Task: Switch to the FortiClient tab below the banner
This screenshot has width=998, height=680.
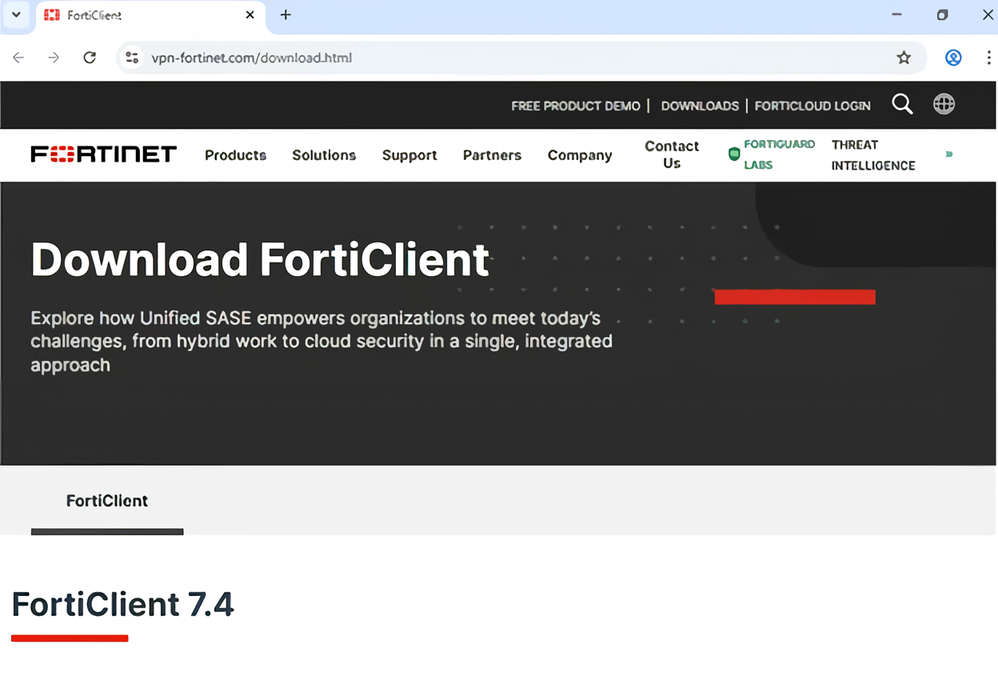Action: pos(107,500)
